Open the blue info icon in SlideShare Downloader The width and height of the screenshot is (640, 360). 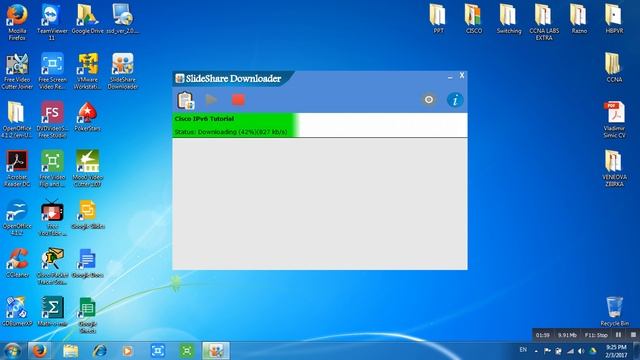455,100
